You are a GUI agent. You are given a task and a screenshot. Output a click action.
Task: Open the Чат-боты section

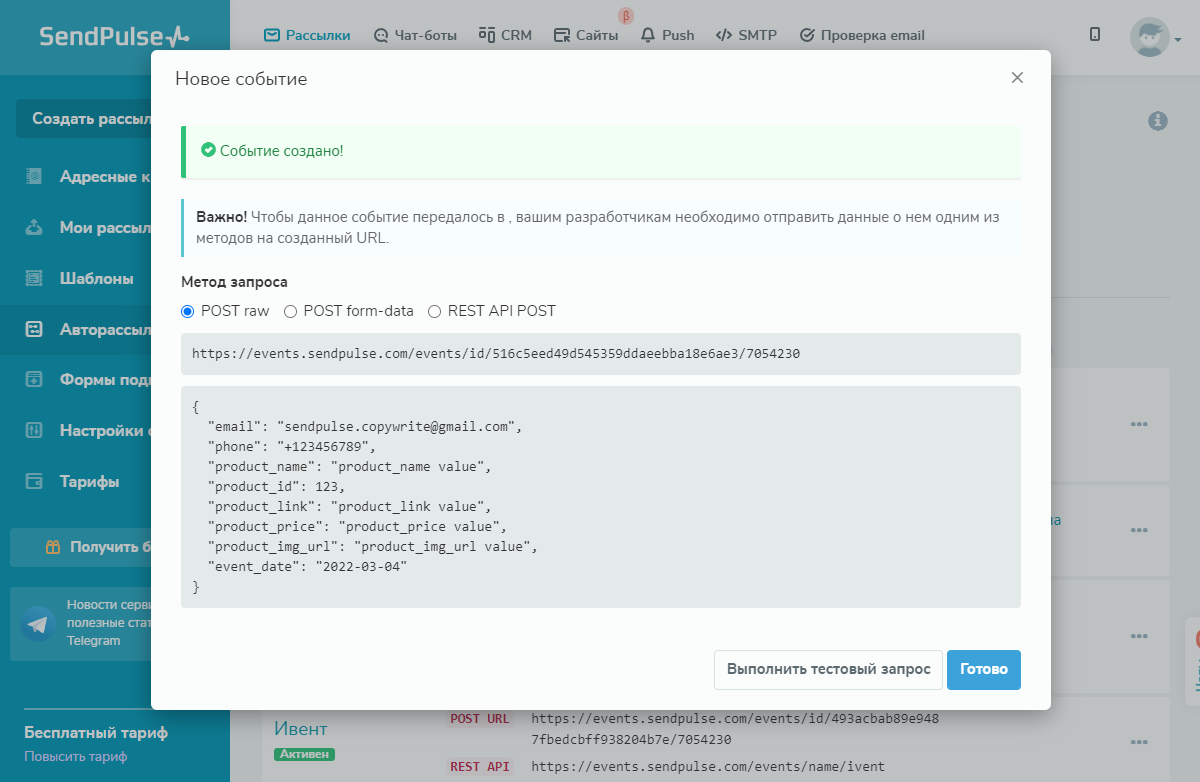tap(415, 35)
